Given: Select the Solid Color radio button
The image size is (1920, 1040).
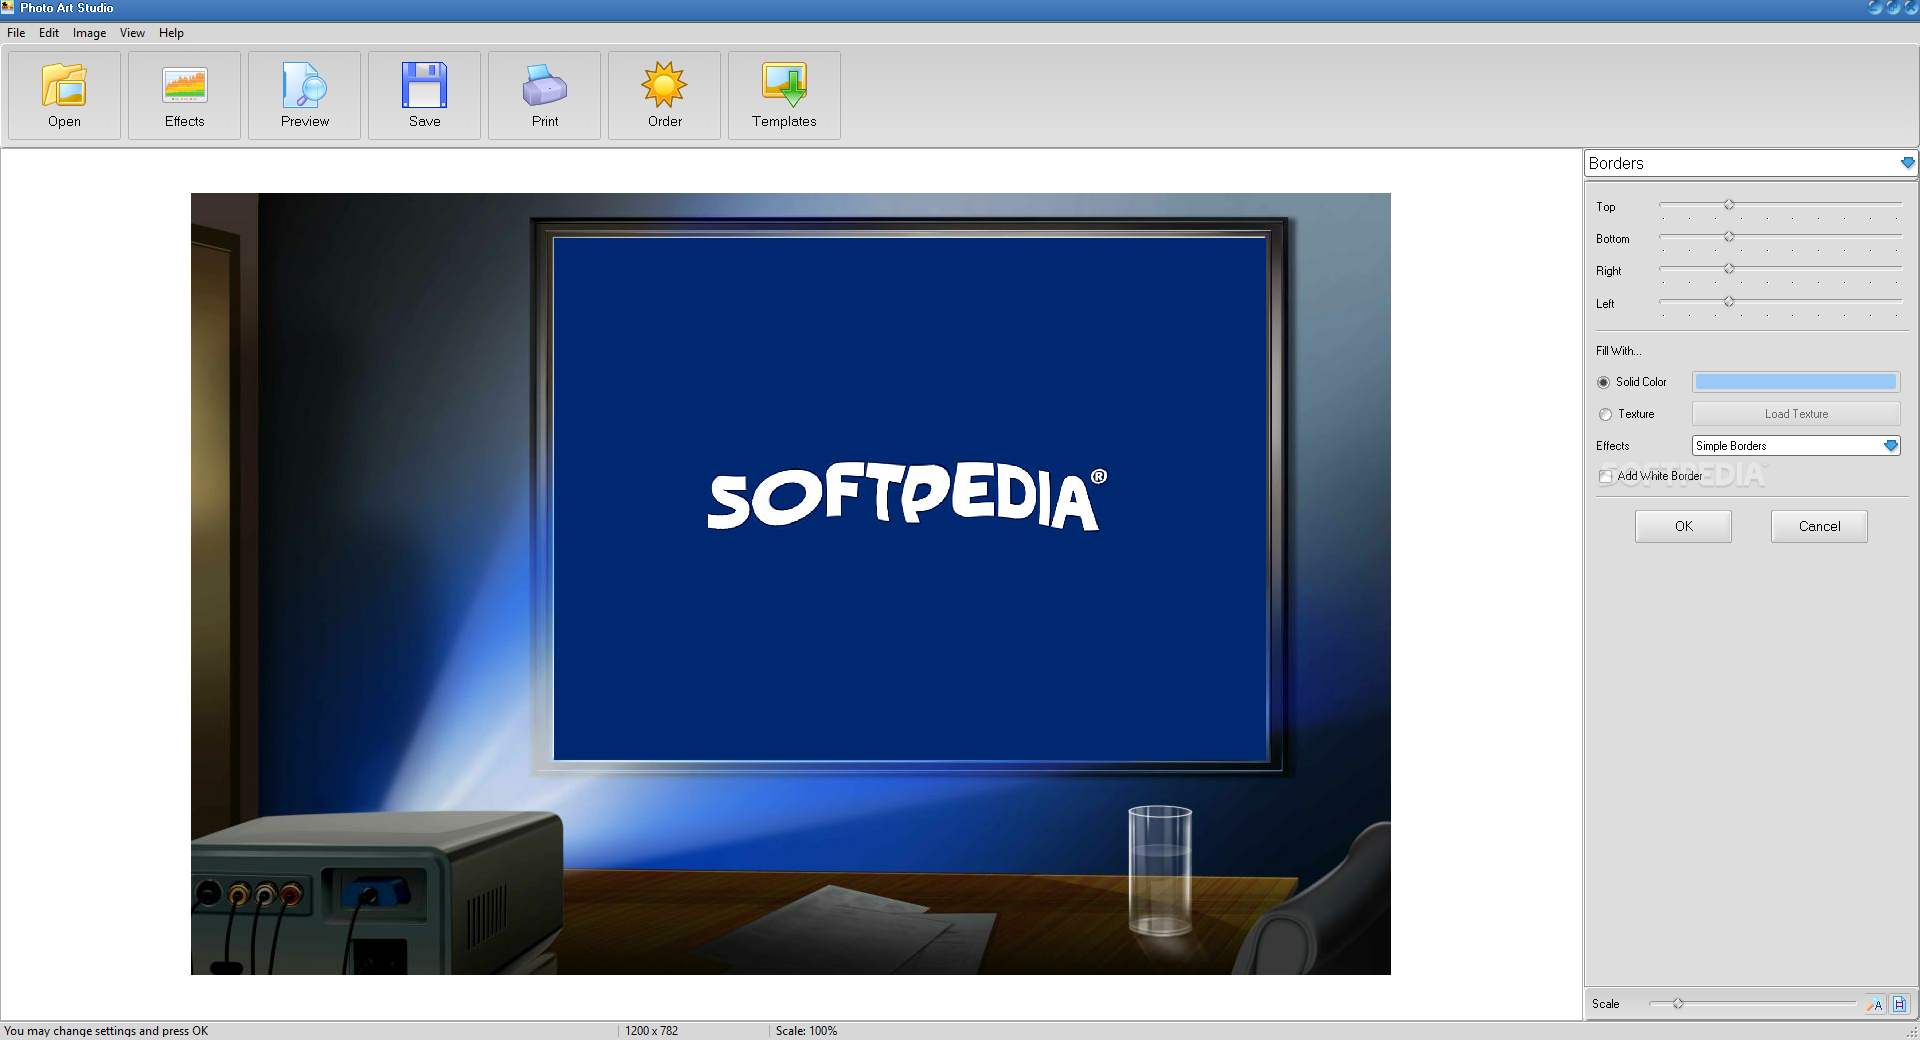Looking at the screenshot, I should tap(1603, 382).
